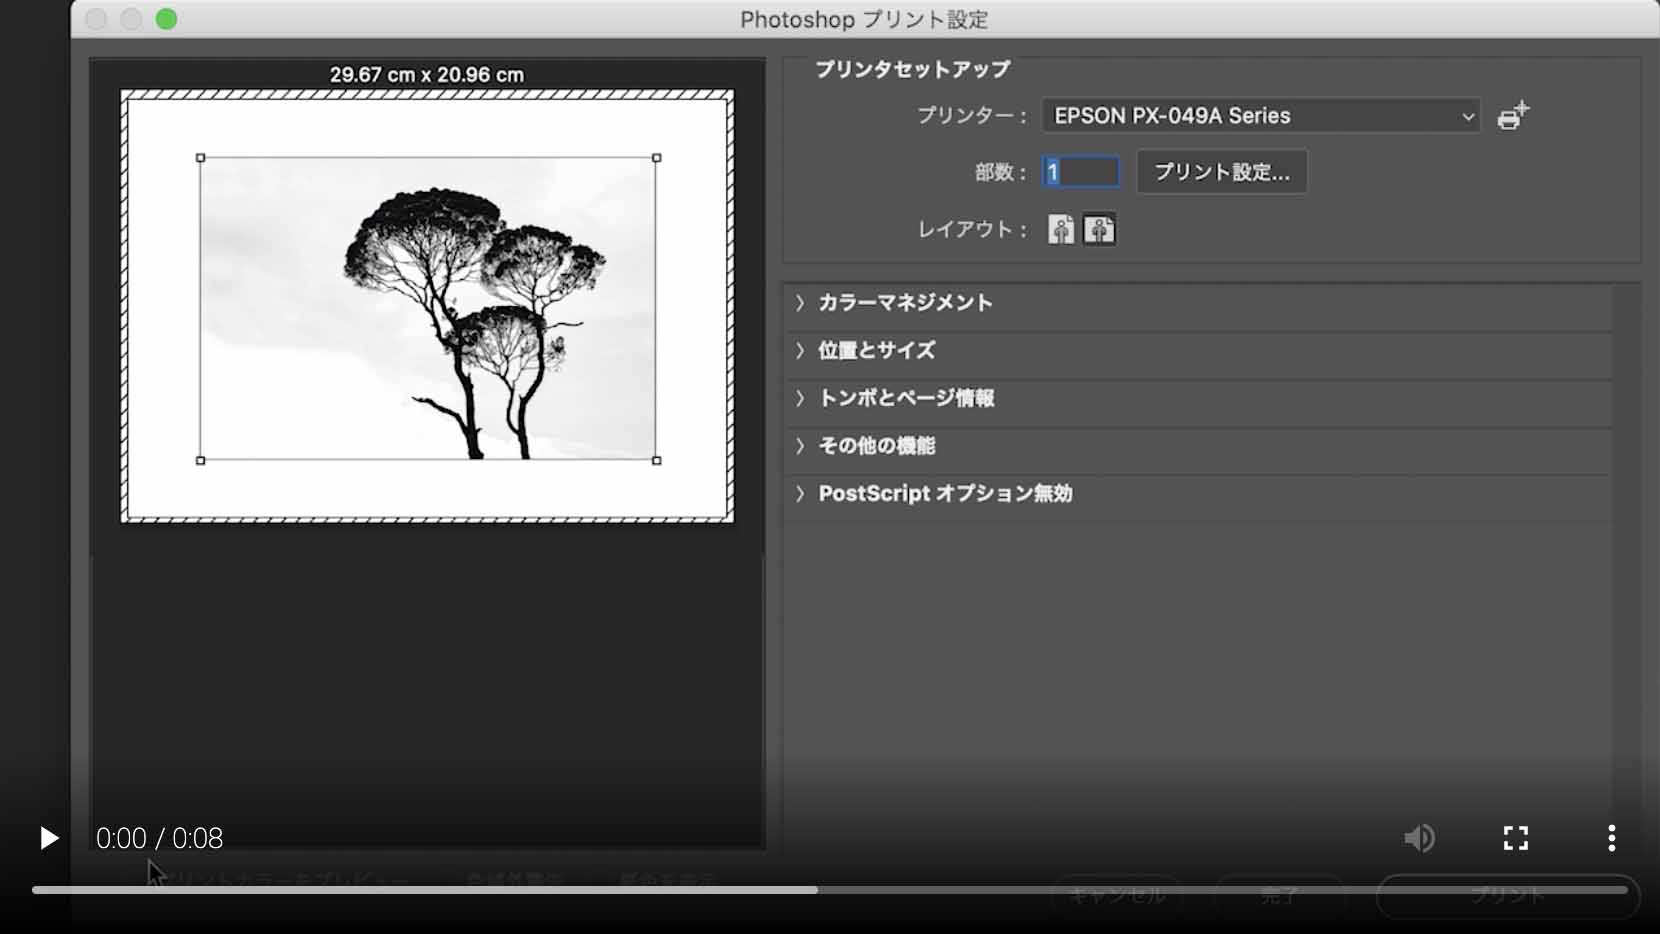Click the add printer icon
Screen dimensions: 1660x934
[x=1513, y=116]
